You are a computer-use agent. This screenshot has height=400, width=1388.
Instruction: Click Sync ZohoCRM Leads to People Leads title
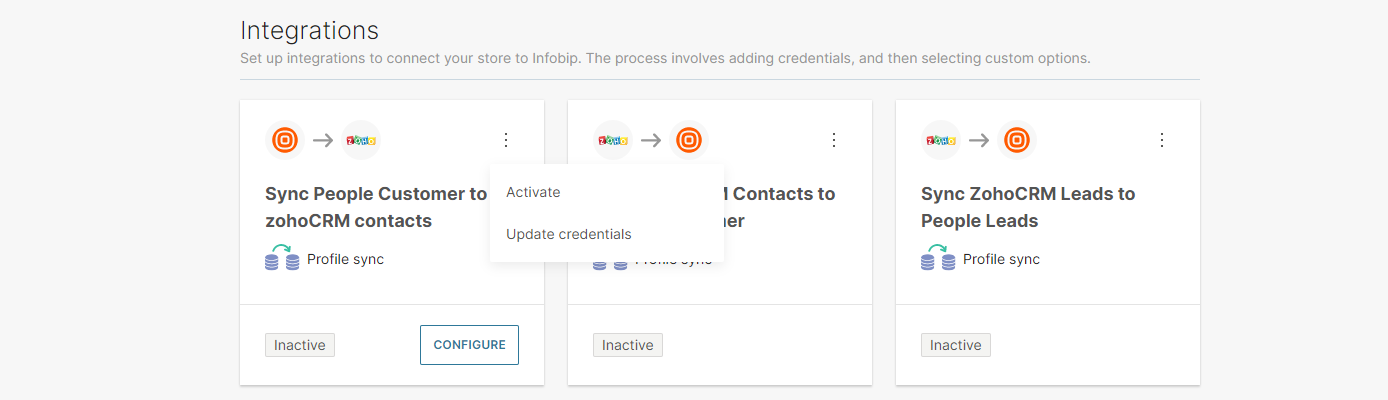[1027, 207]
